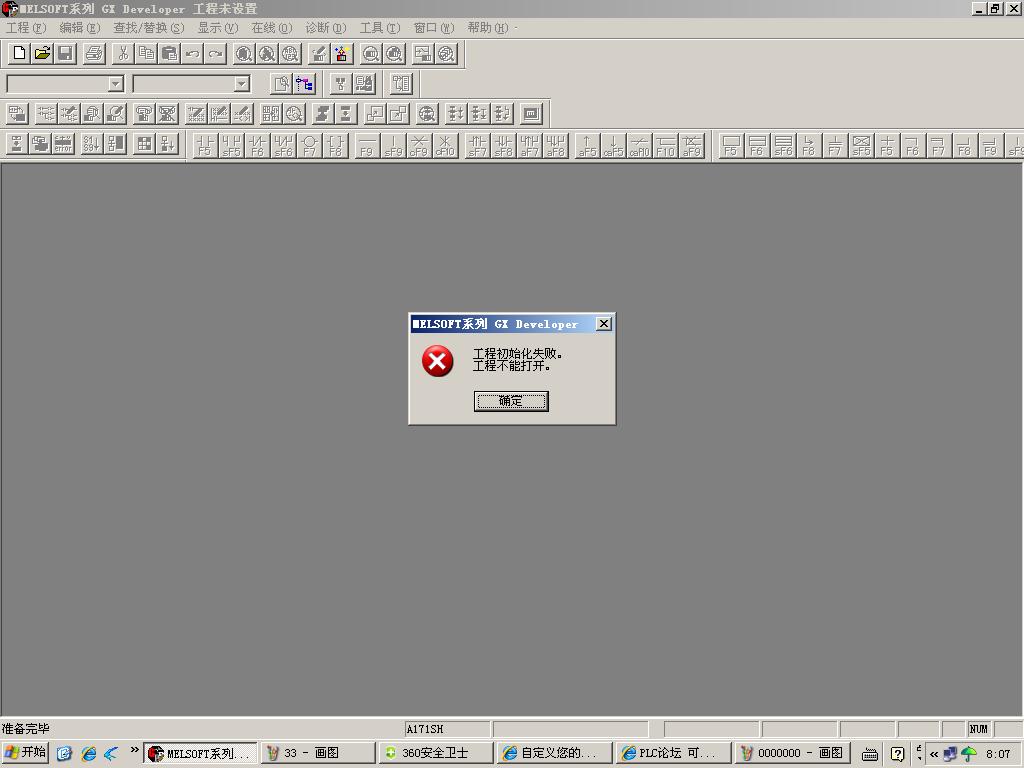
Task: Click the caF10 invert result icon
Action: tap(639, 145)
